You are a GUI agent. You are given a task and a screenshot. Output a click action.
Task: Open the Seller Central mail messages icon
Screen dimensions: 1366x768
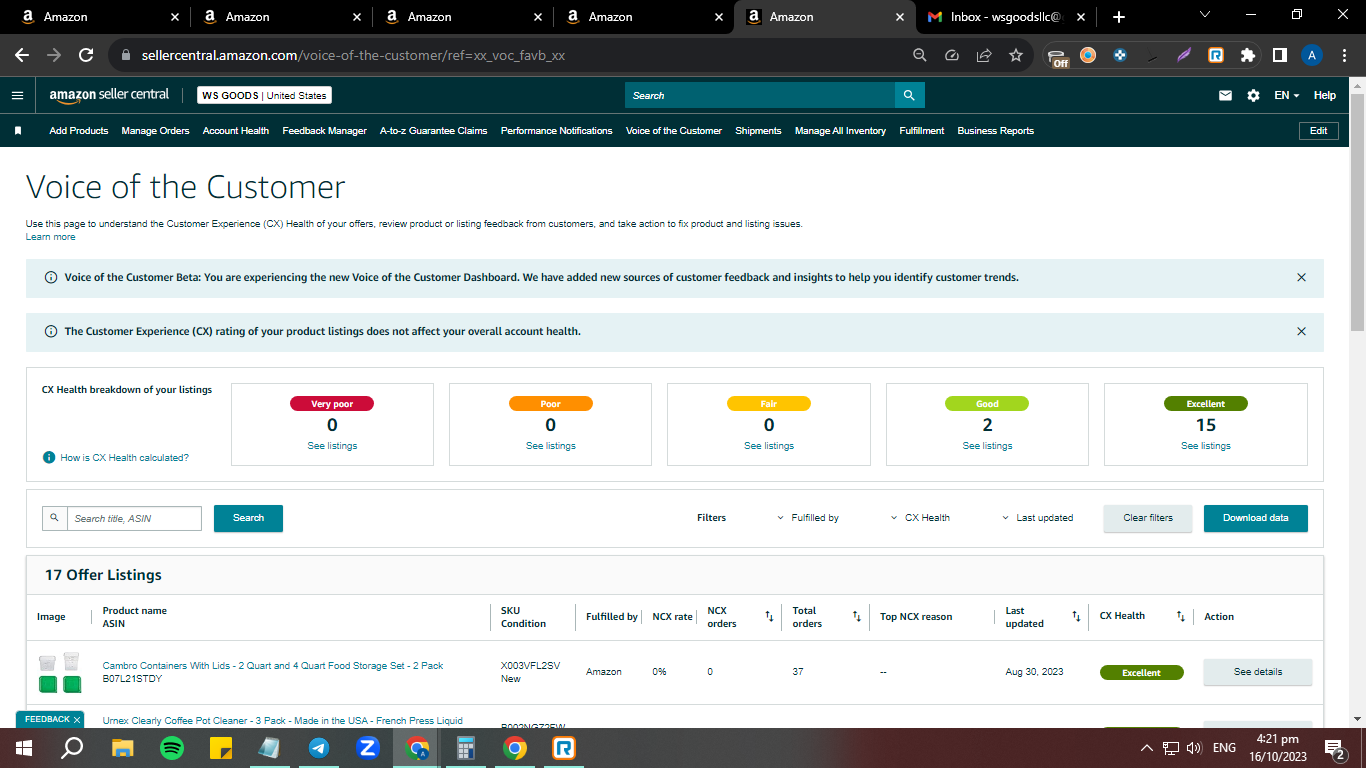click(1225, 96)
